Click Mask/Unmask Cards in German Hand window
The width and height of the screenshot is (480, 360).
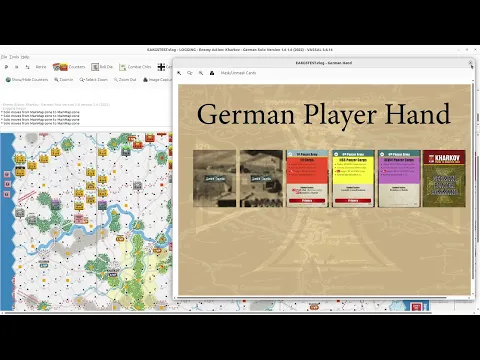tap(238, 73)
